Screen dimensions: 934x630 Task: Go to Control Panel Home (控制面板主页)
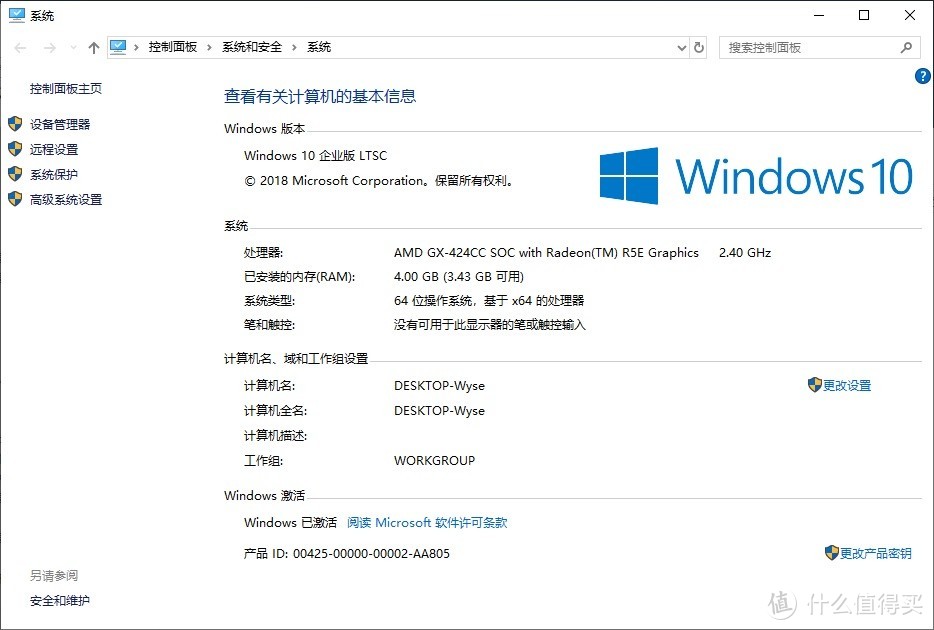(x=66, y=89)
